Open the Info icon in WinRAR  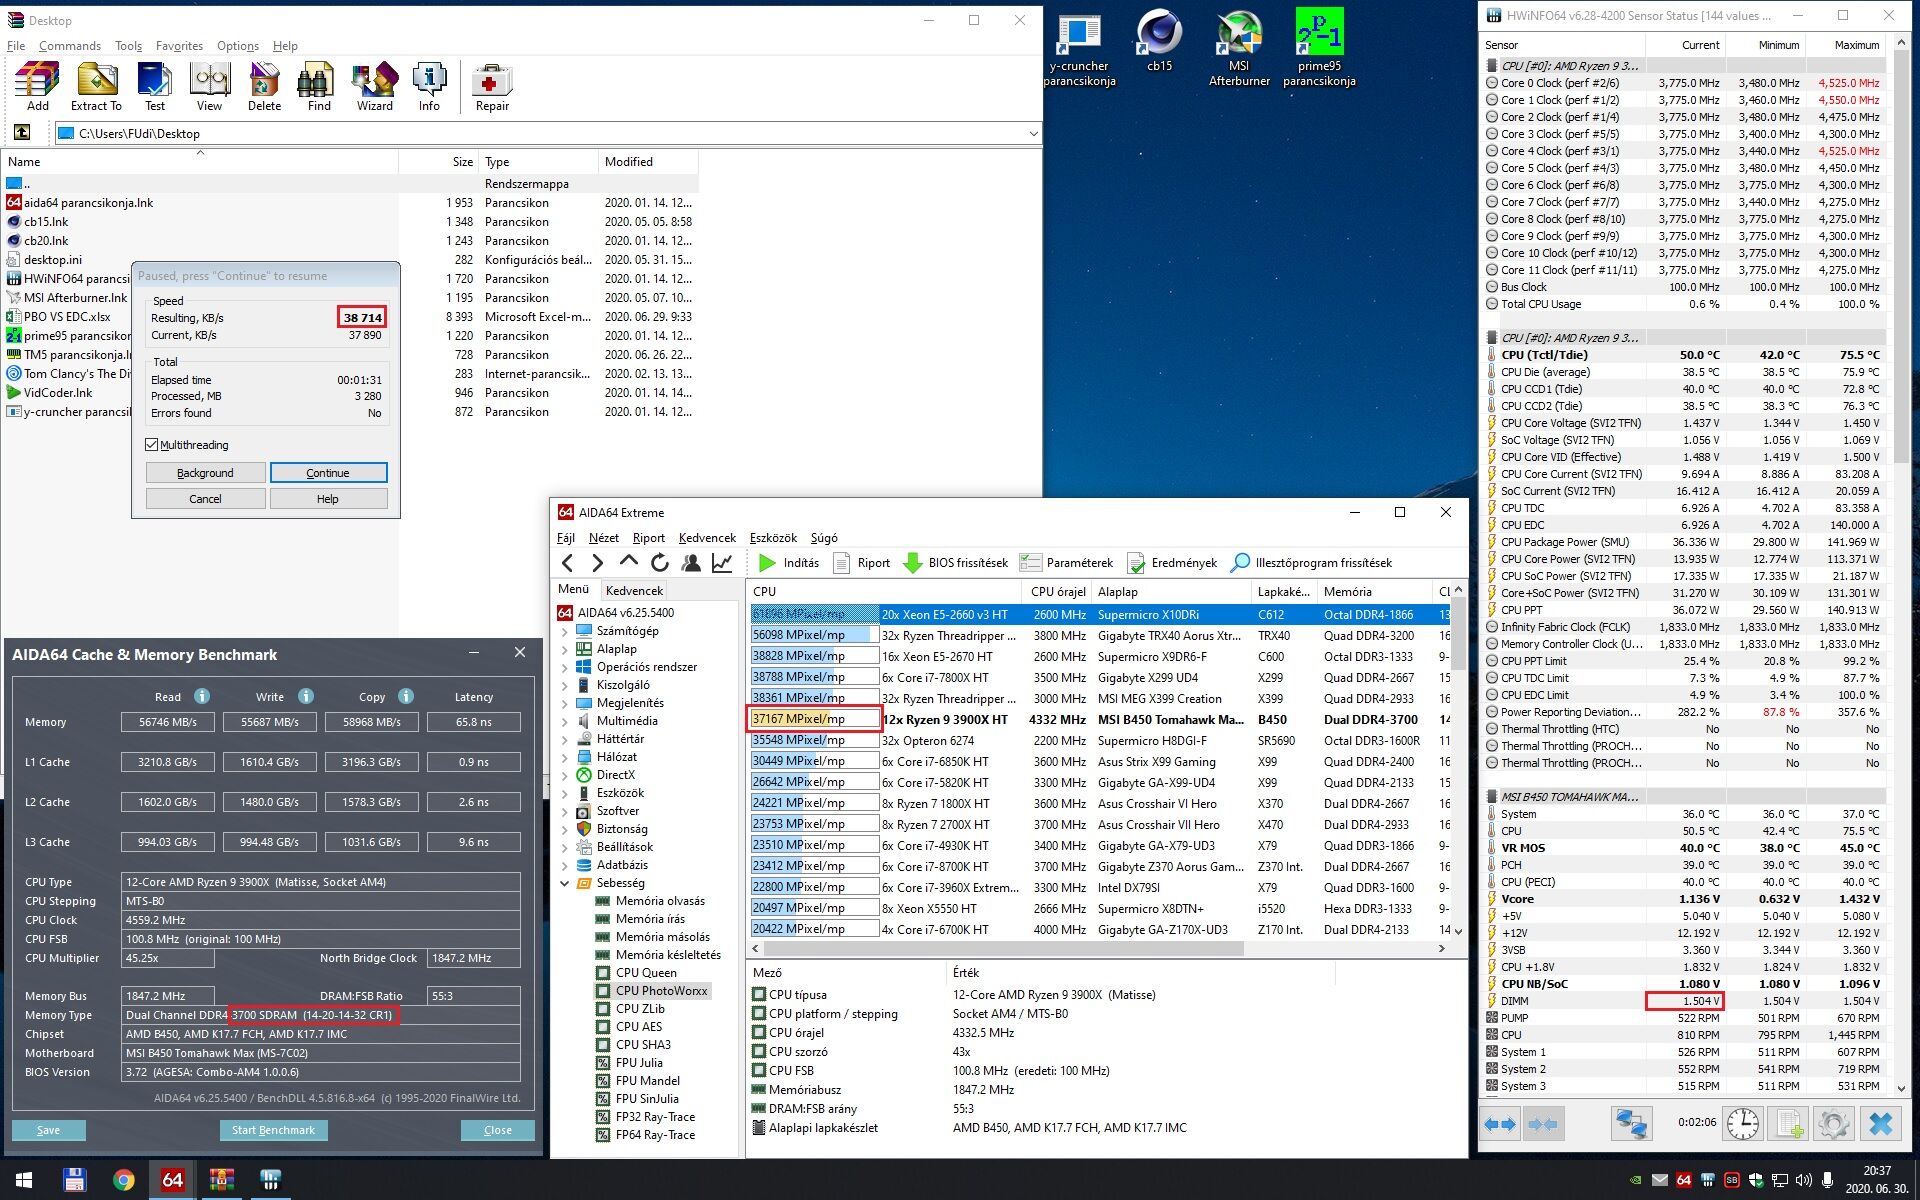429,86
